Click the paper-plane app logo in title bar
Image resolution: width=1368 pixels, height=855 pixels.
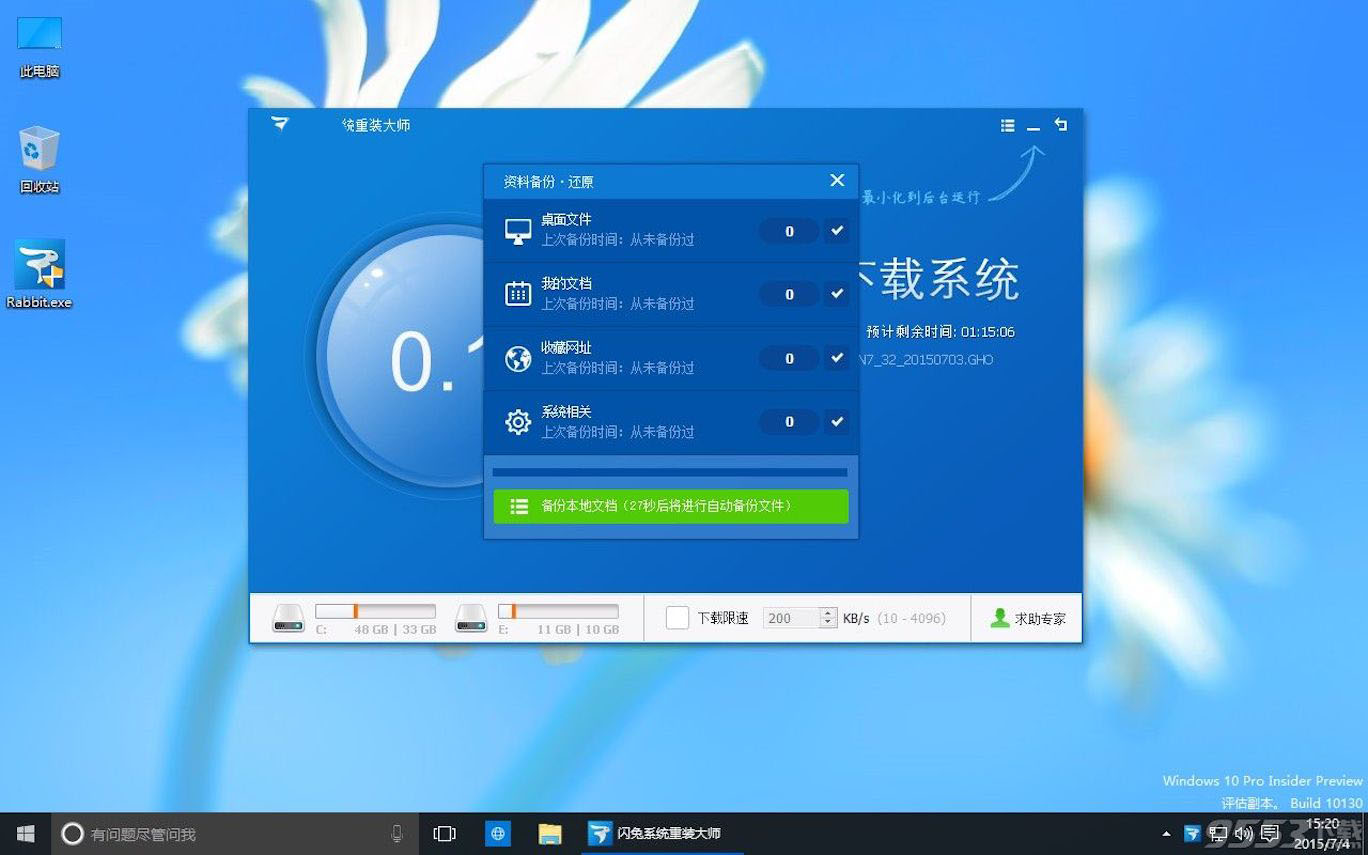pyautogui.click(x=279, y=124)
